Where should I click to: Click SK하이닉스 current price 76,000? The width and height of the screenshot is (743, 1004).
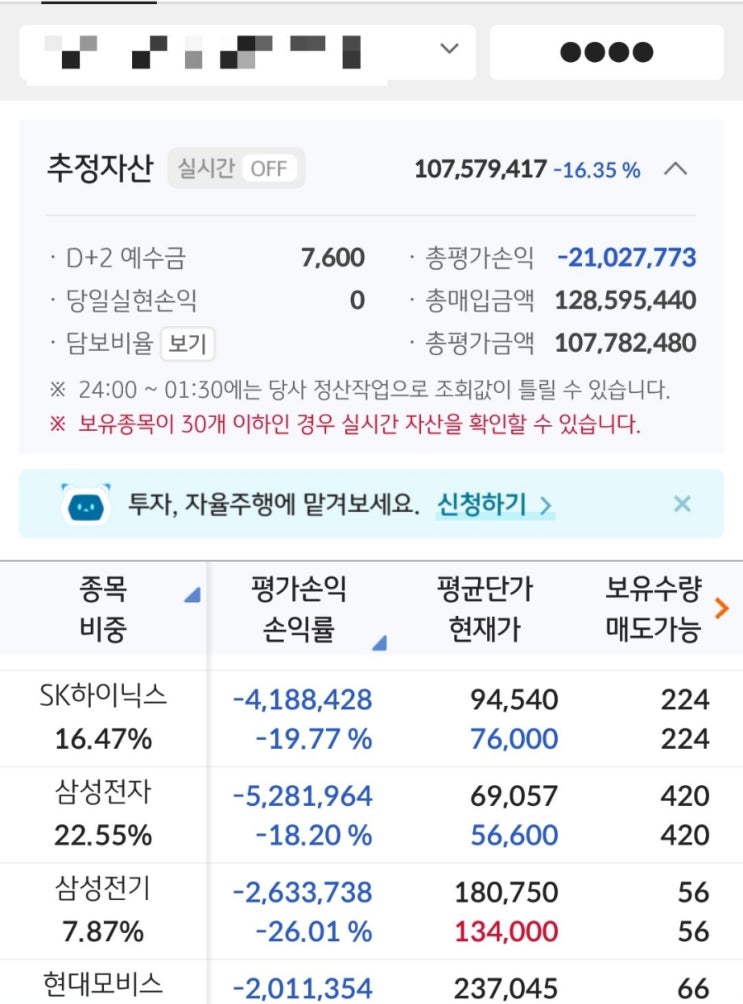click(514, 740)
